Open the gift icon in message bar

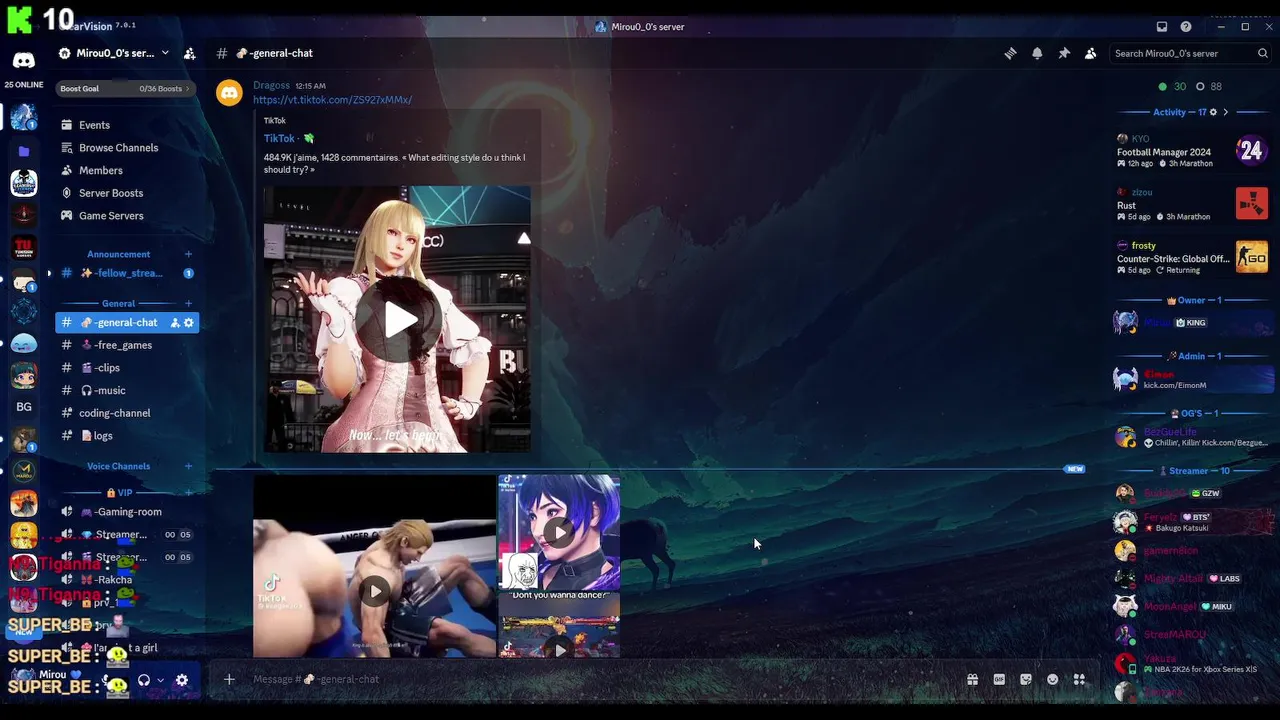972,679
